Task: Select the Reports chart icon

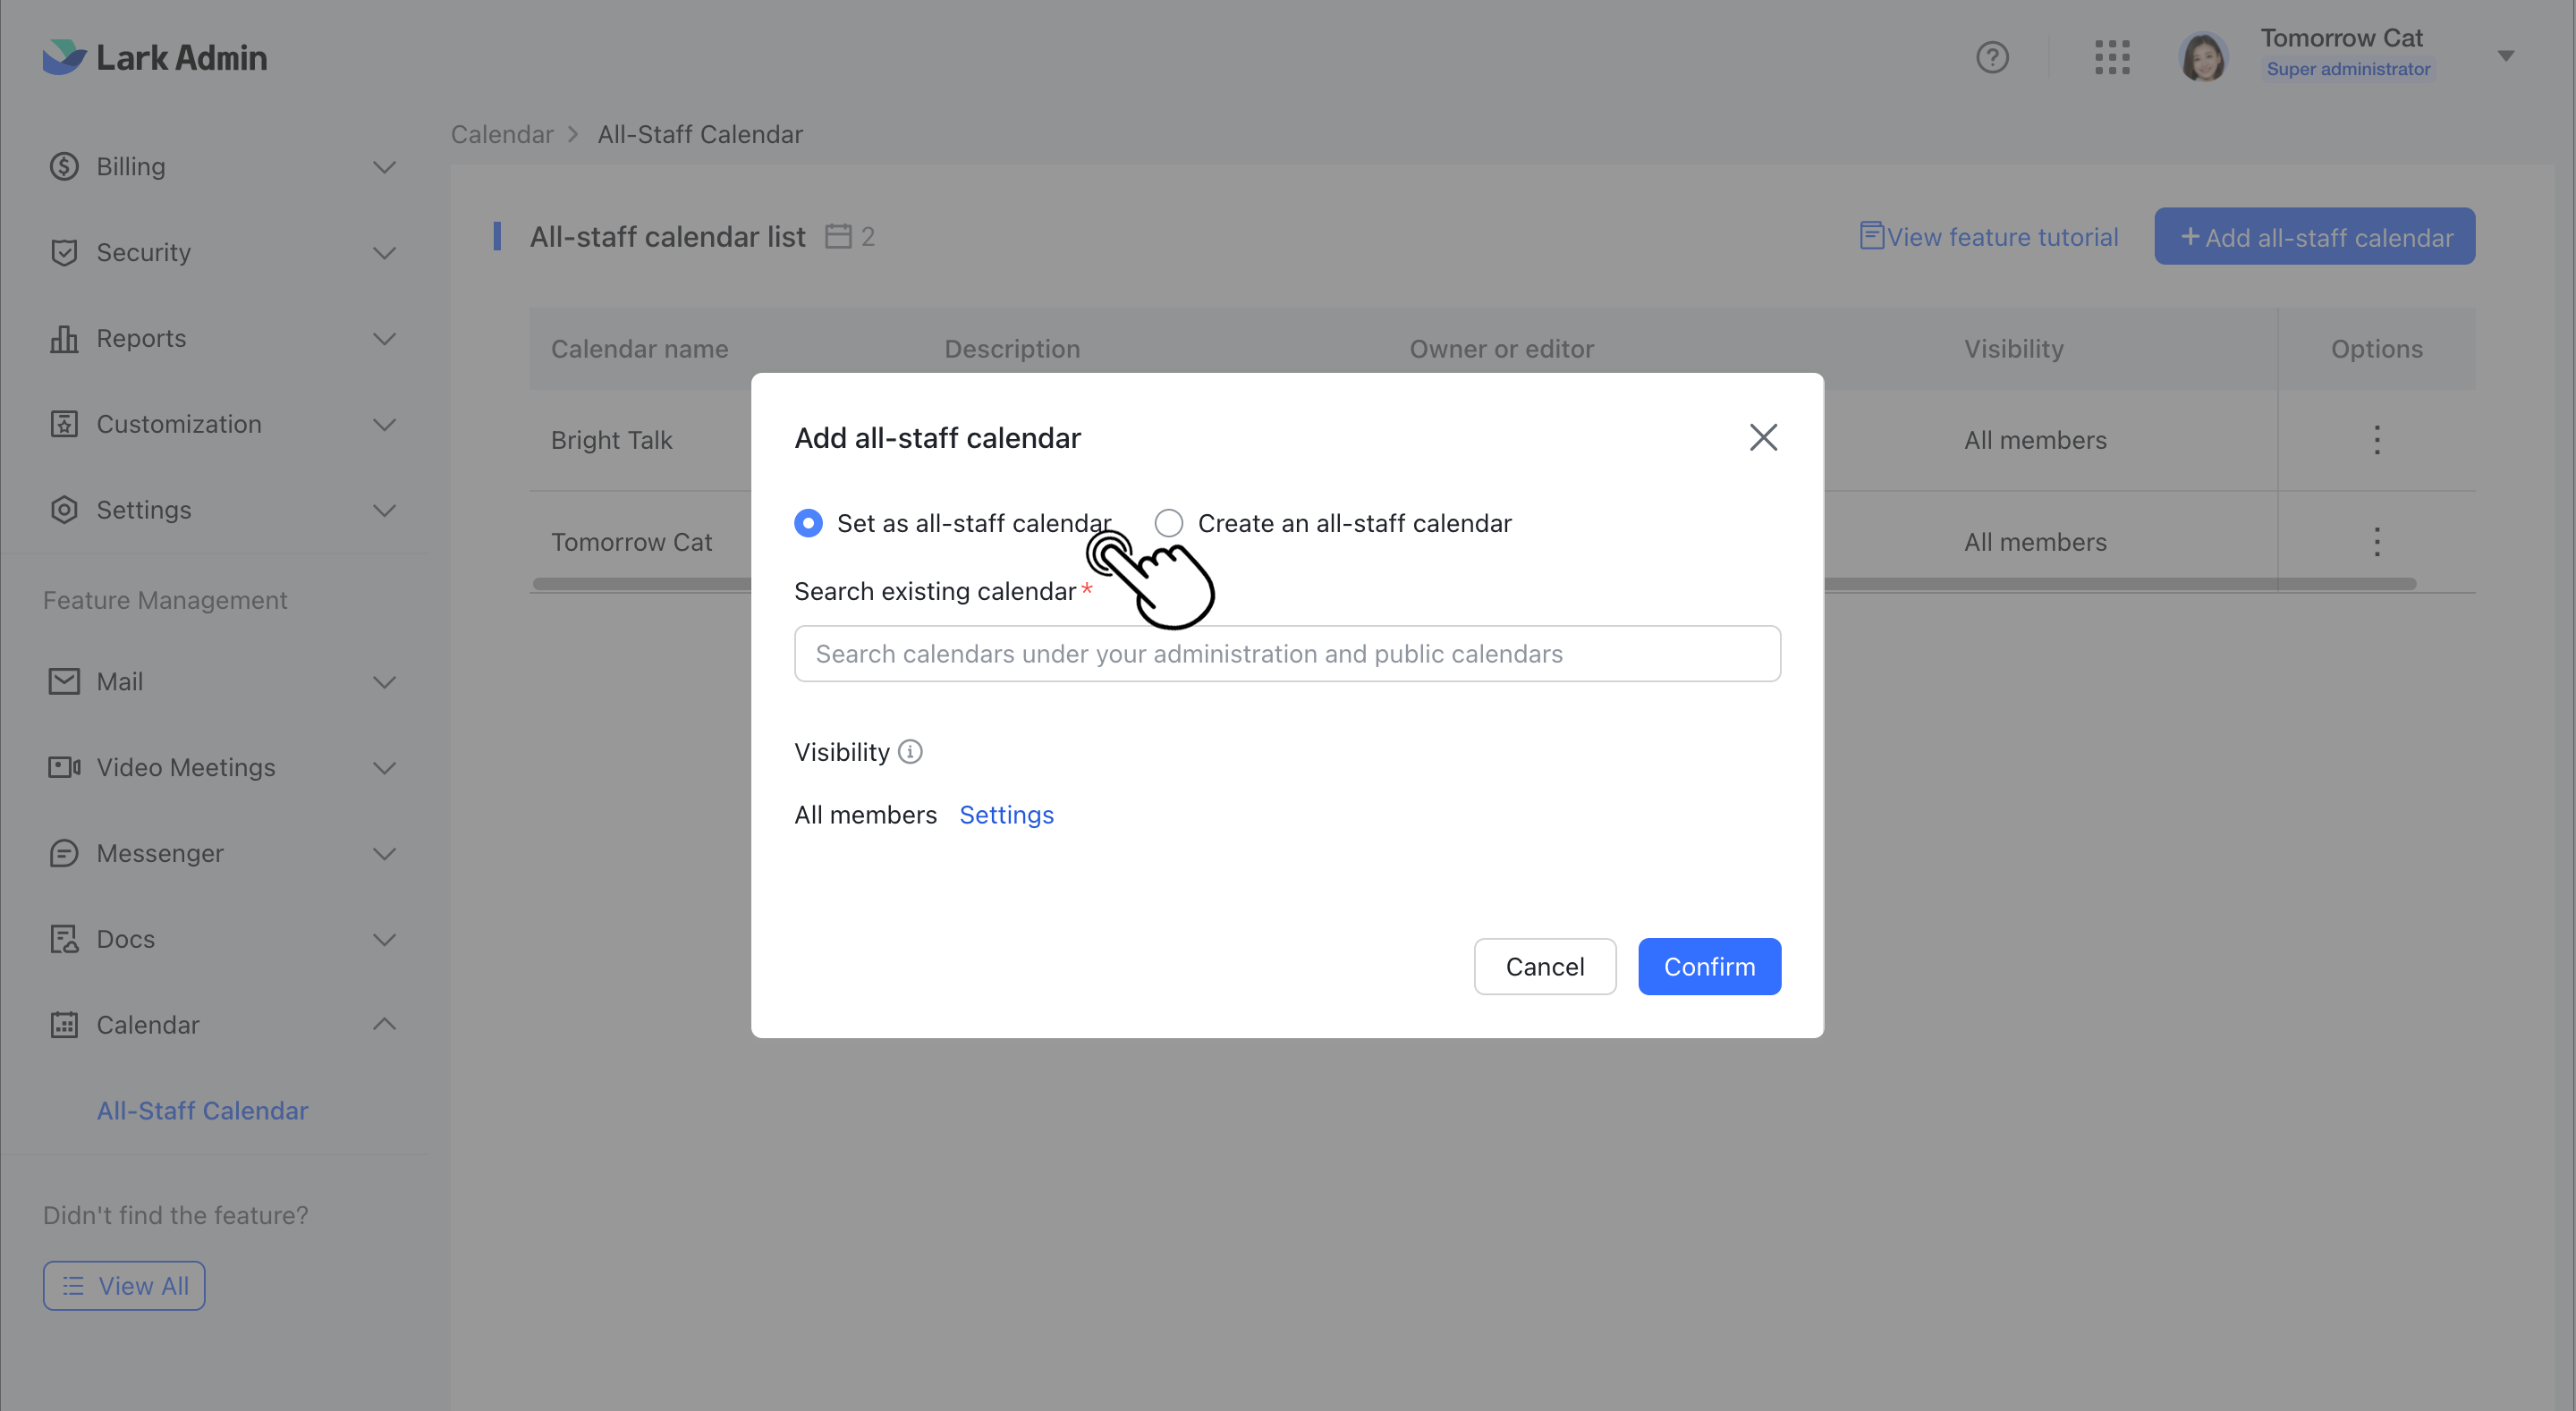Action: point(63,338)
